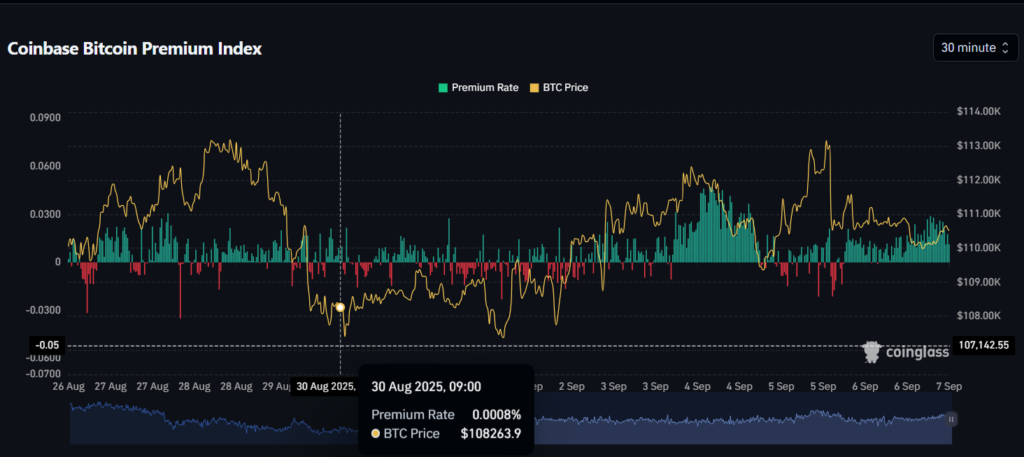Click the yellow dot beside BTC Price in tooltip

pos(376,433)
